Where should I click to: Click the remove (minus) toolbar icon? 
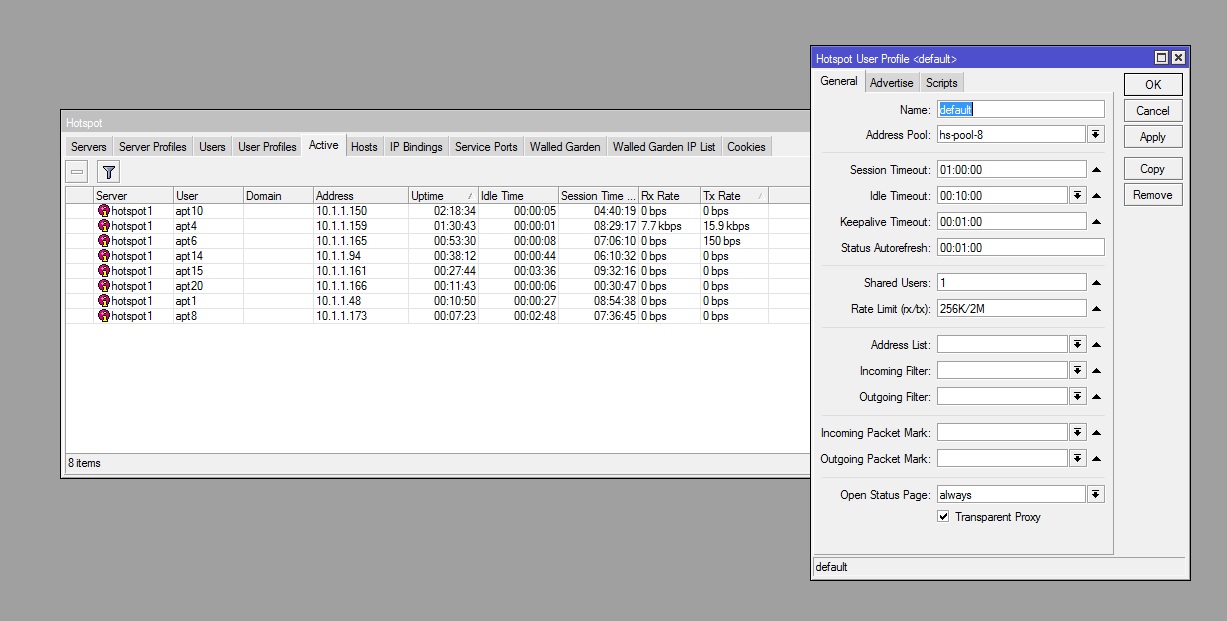pyautogui.click(x=77, y=171)
